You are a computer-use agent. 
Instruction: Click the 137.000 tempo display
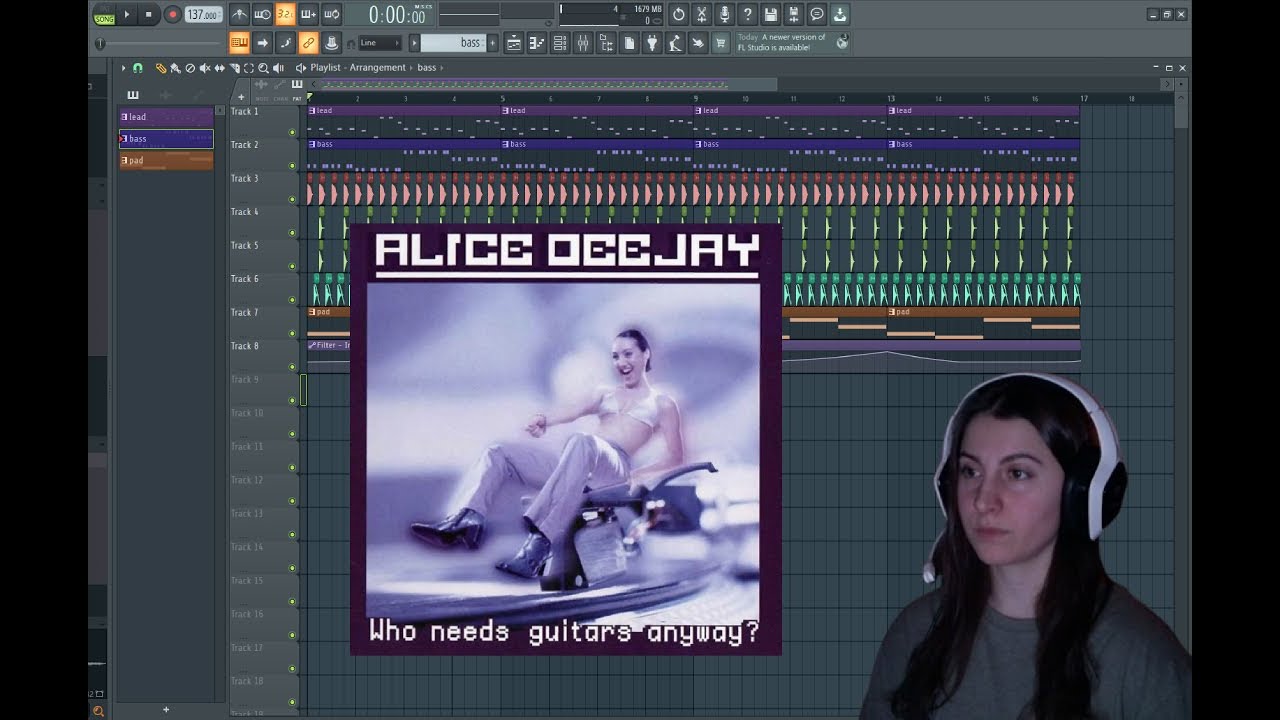203,14
